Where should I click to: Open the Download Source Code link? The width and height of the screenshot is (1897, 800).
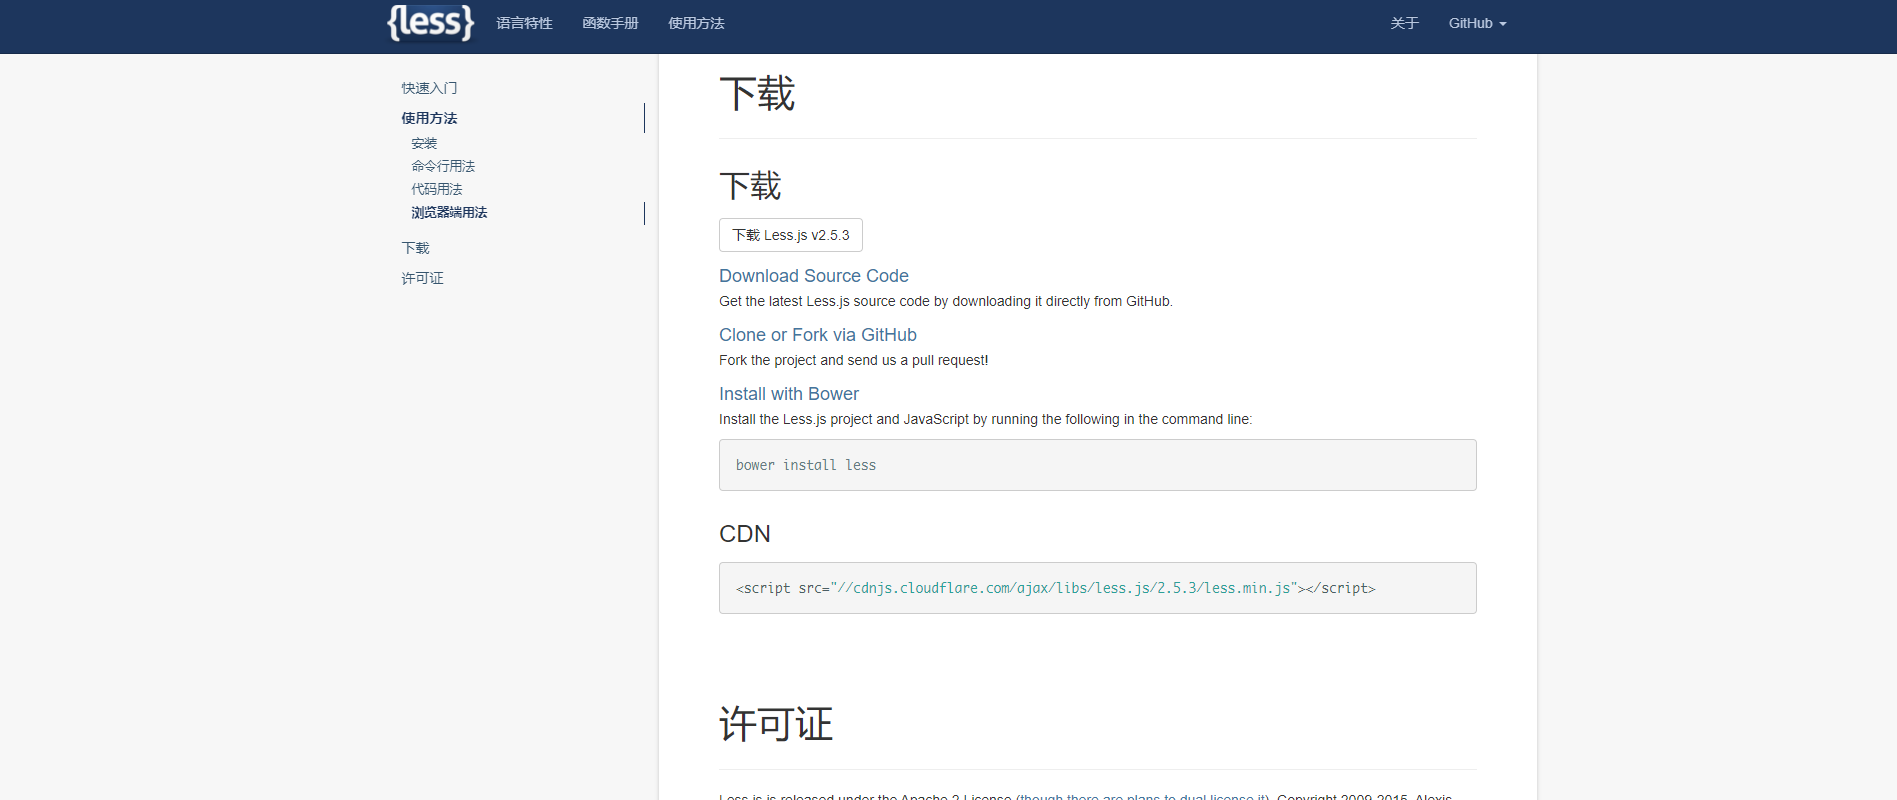814,276
